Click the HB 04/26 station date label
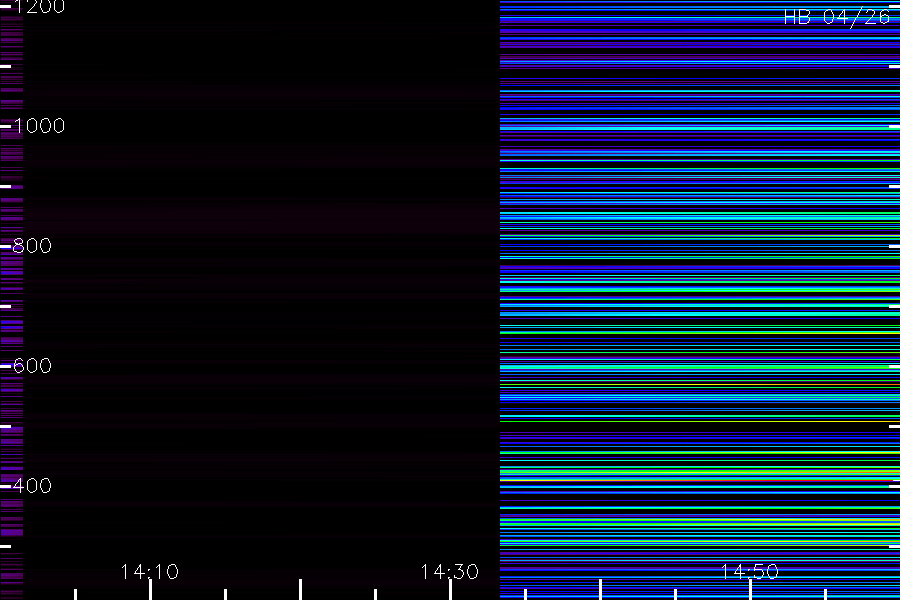This screenshot has height=600, width=900. [x=837, y=17]
